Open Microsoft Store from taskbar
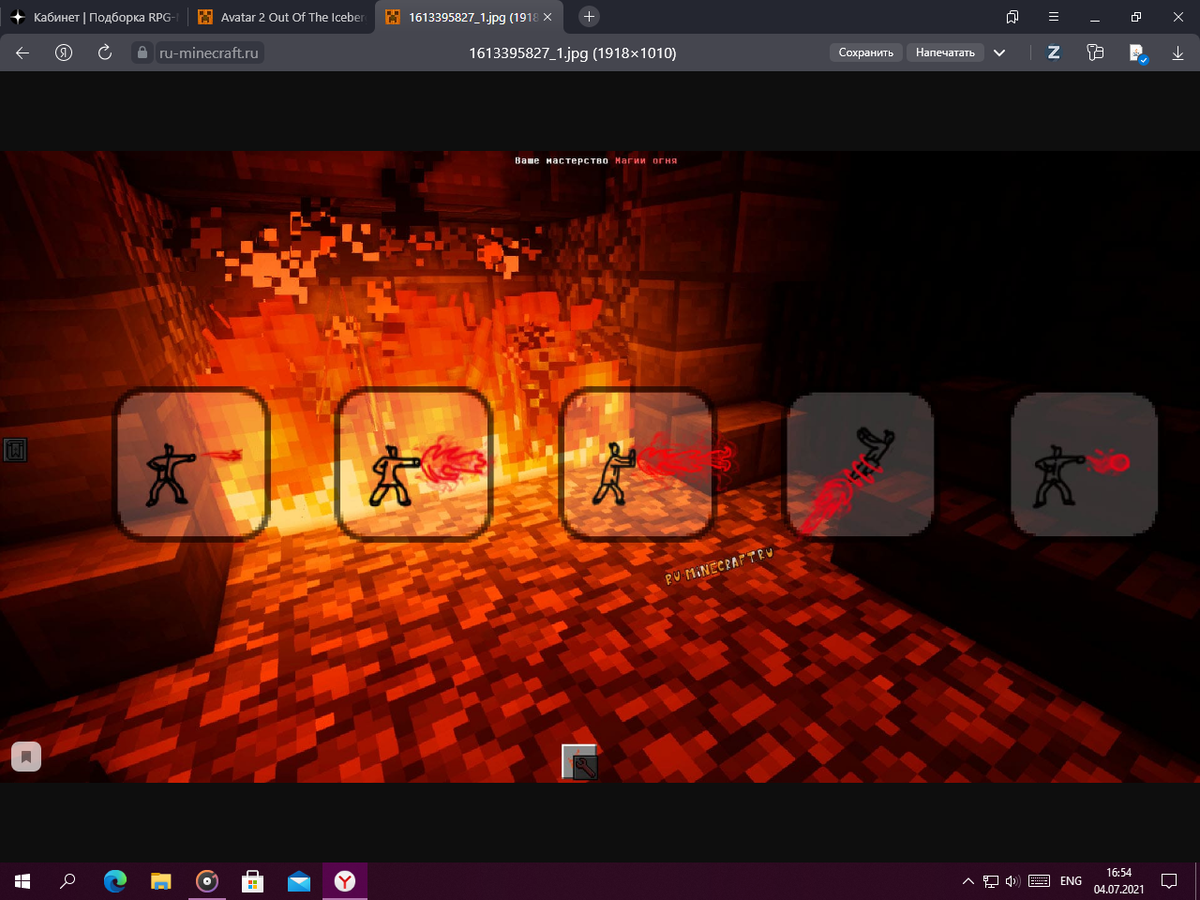Image resolution: width=1200 pixels, height=900 pixels. click(x=253, y=881)
